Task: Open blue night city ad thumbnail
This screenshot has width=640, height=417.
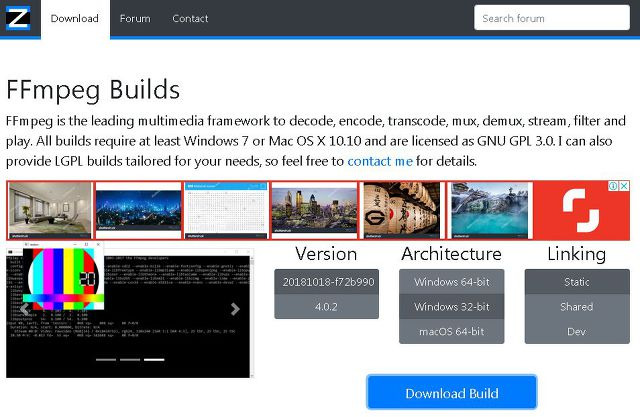Action: tap(138, 210)
